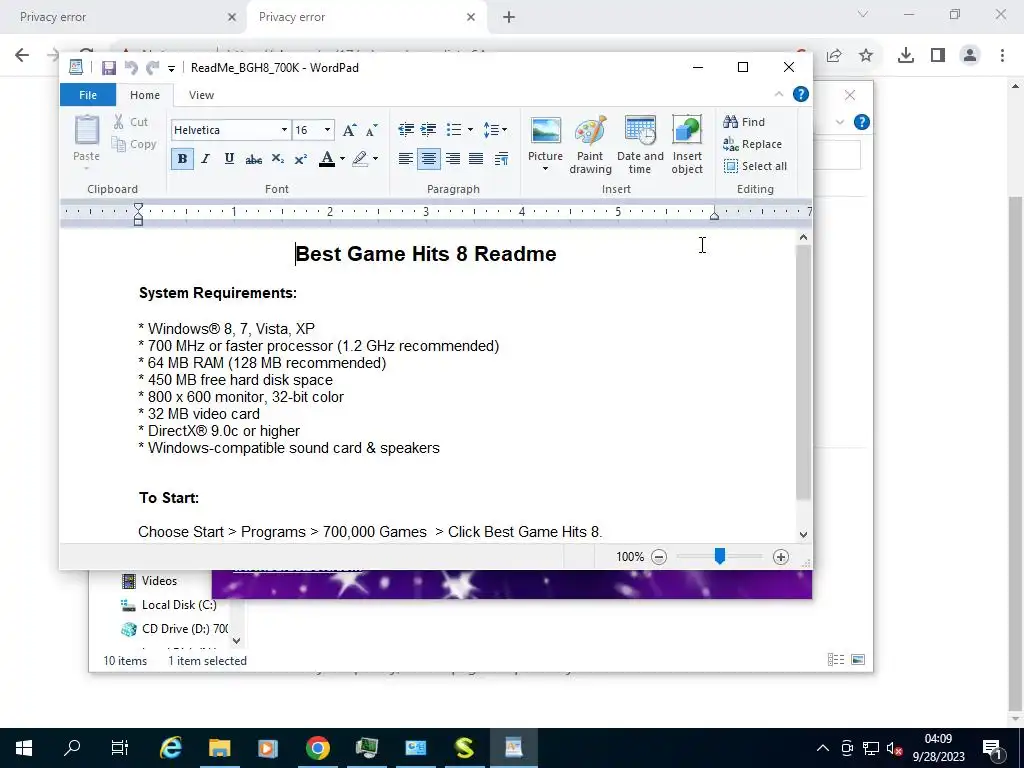Image resolution: width=1024 pixels, height=768 pixels.
Task: Expand the Picture dropdown arrow
Action: pyautogui.click(x=545, y=169)
